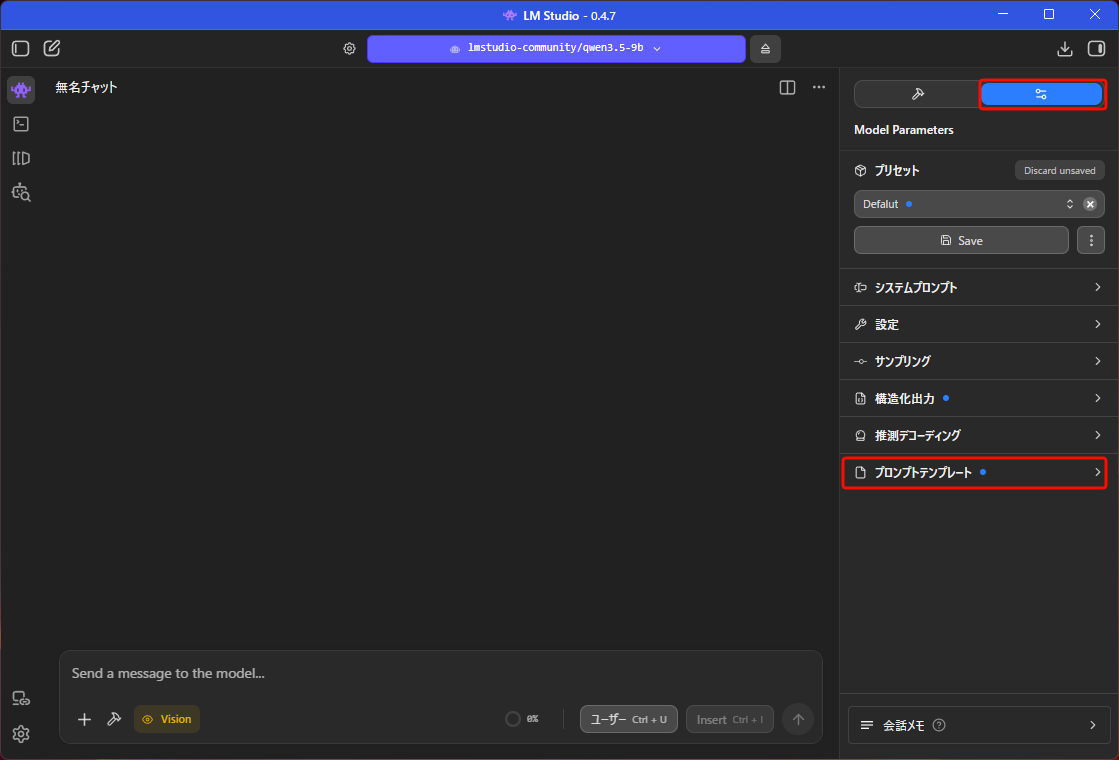Viewport: 1119px width, 760px height.
Task: Clear the Default preset with X icon
Action: pos(1090,204)
